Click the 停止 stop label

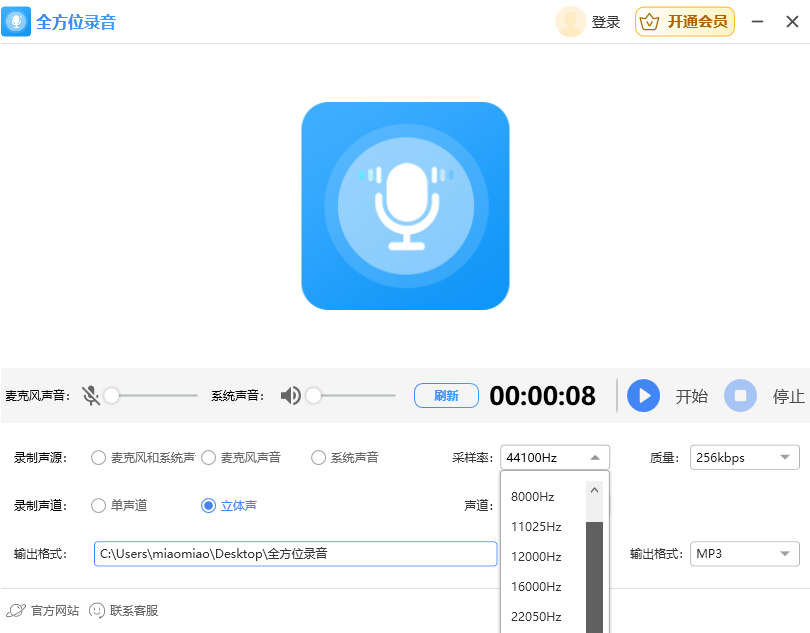788,396
